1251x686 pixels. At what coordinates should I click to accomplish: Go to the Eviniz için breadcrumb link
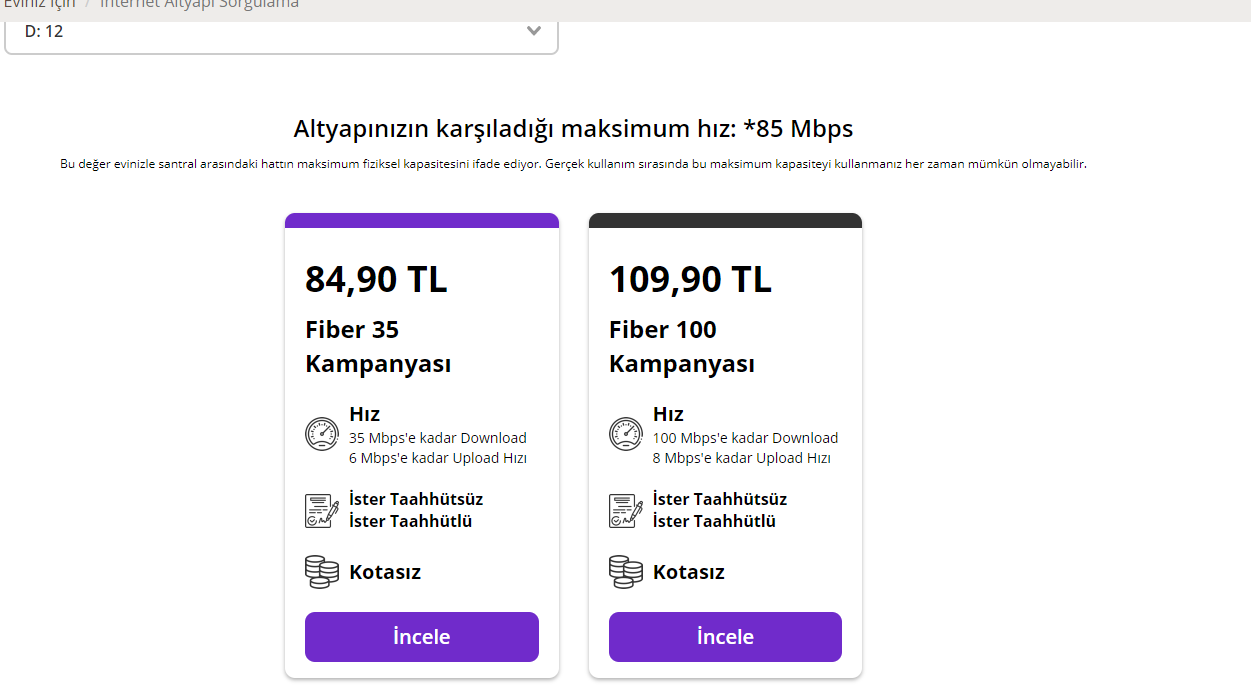click(40, 4)
